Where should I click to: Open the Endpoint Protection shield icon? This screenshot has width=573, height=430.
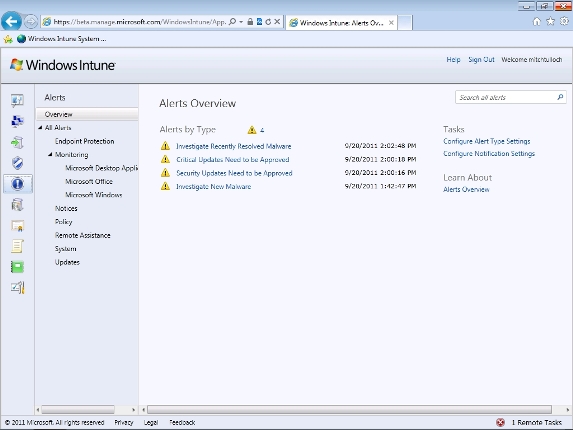(17, 163)
